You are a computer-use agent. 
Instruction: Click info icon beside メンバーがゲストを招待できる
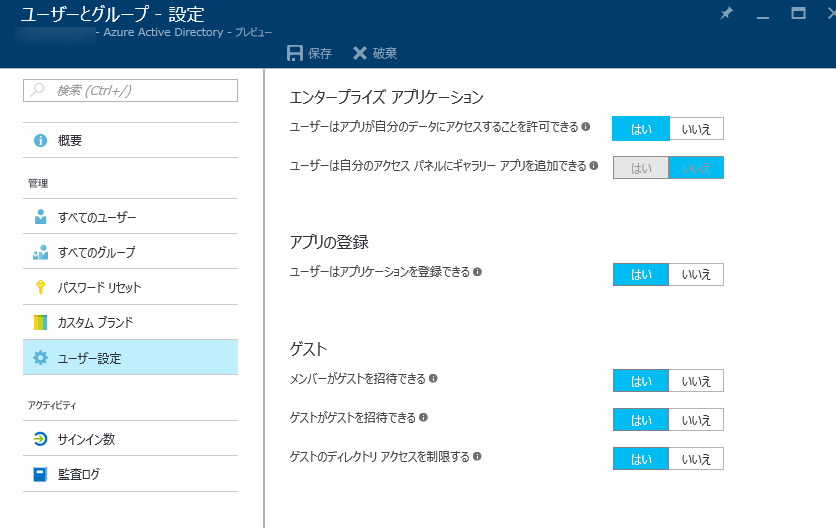pyautogui.click(x=433, y=378)
